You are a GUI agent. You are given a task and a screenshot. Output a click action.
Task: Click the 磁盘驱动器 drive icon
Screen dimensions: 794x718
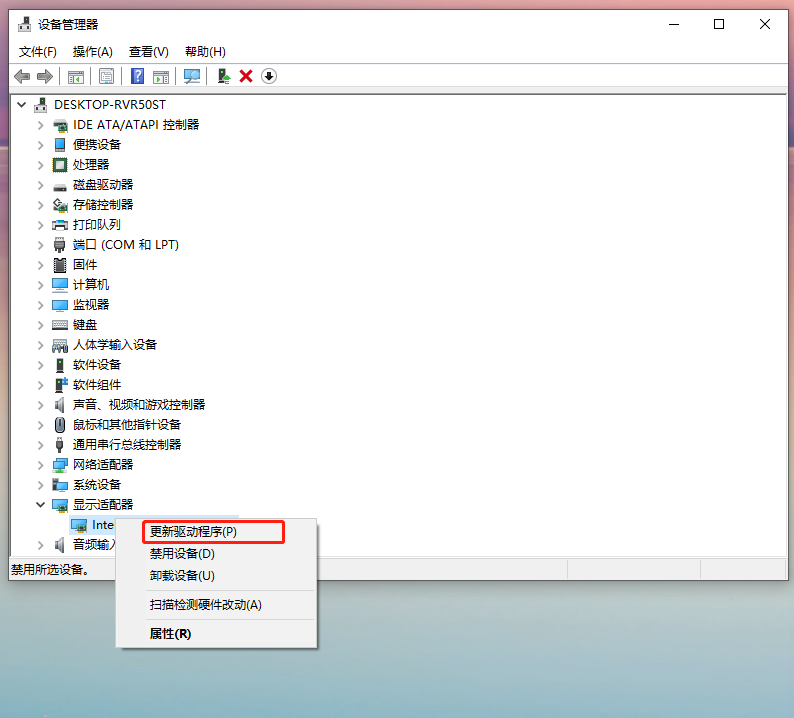tap(60, 187)
